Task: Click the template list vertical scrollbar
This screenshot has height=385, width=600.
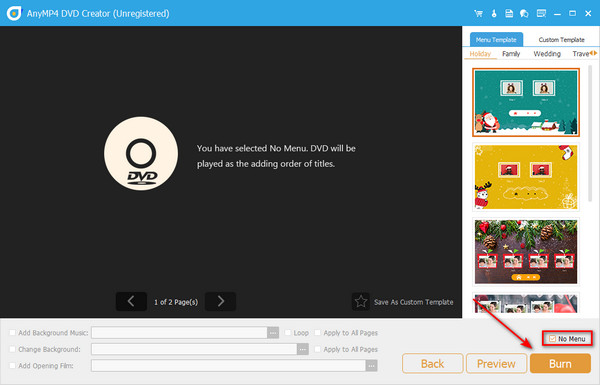Action: tap(590, 134)
